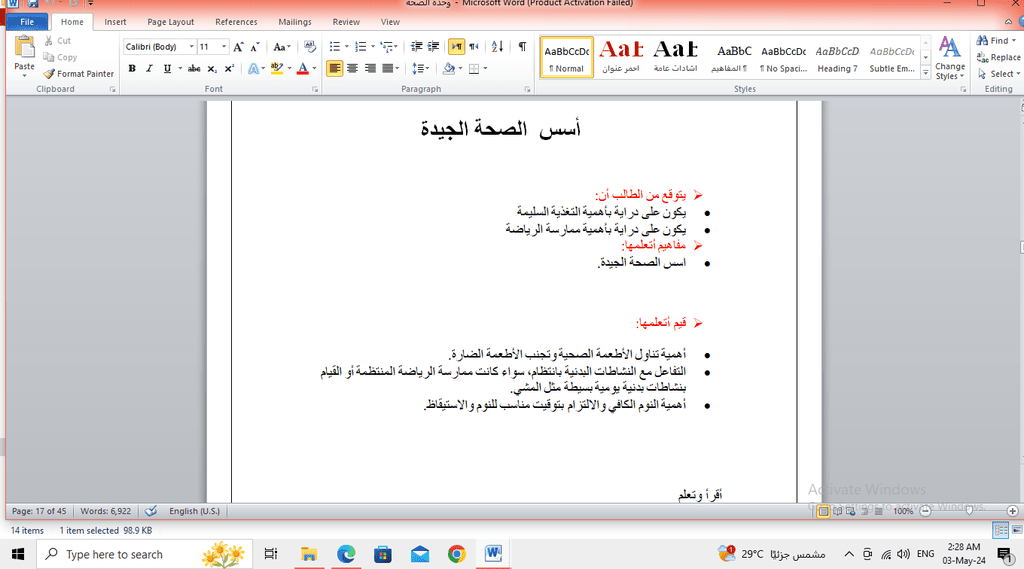
Task: Toggle italic formatting
Action: coord(150,69)
